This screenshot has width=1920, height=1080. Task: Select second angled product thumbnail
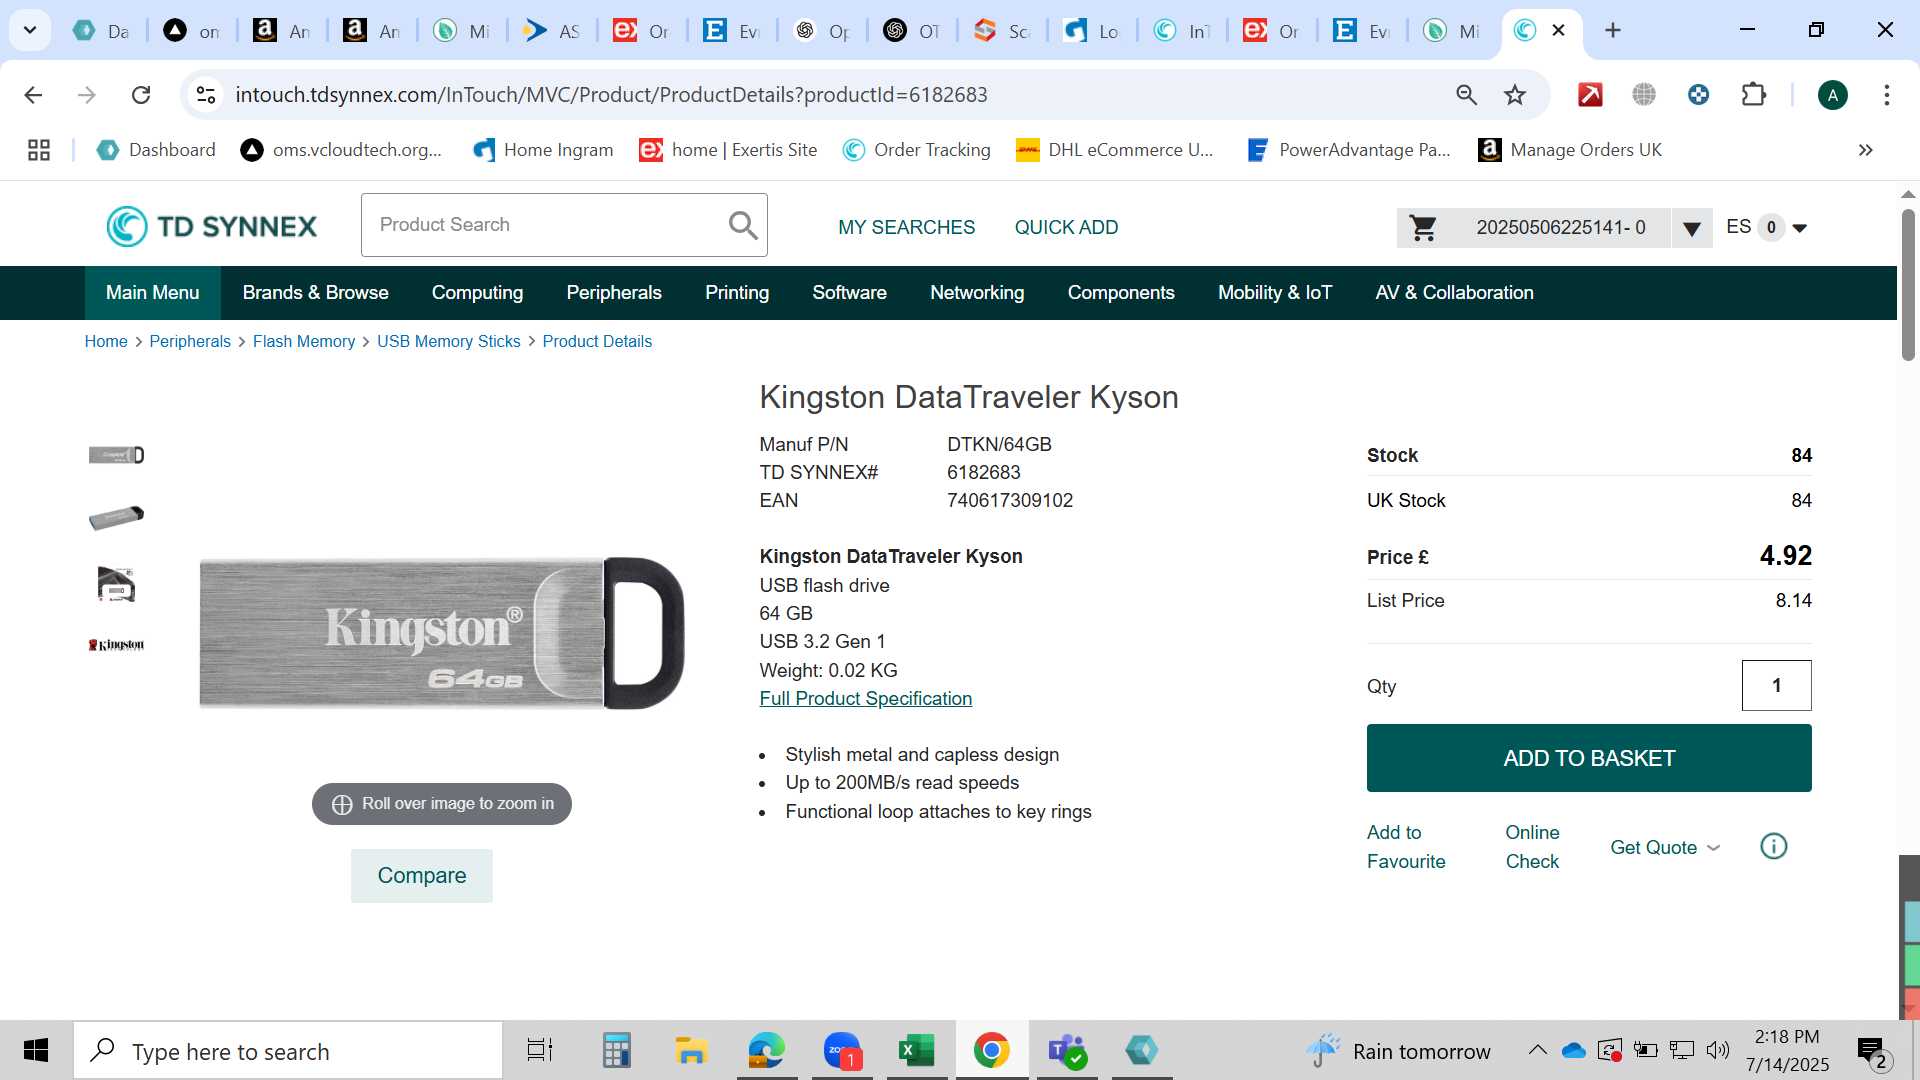116,518
